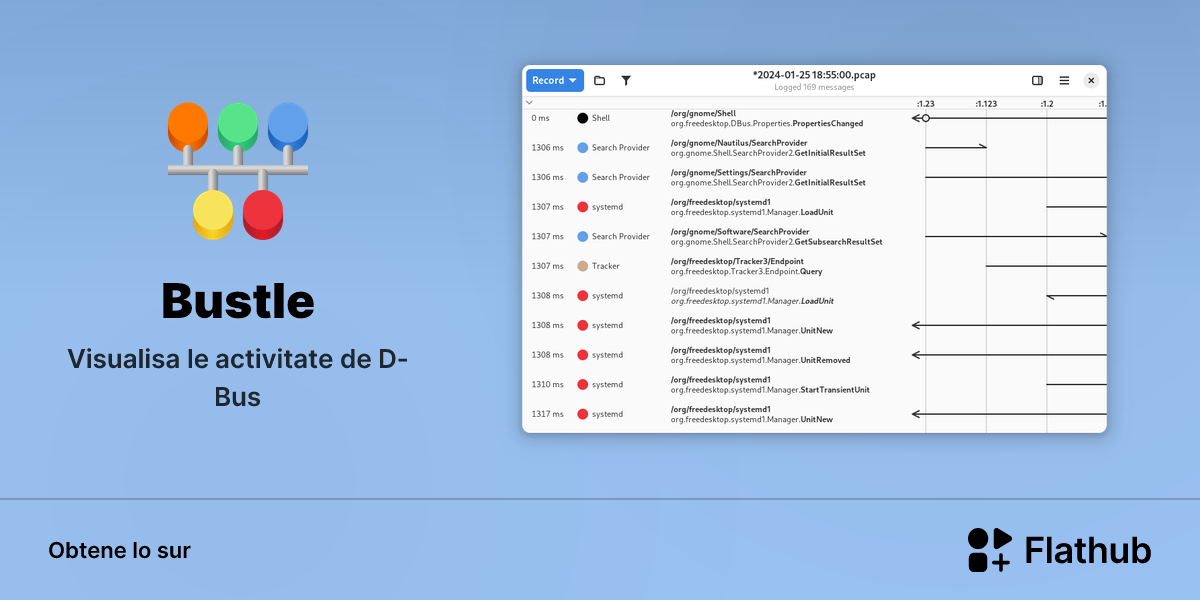This screenshot has height=600, width=1200.
Task: Collapse the column header chevron below Record
Action: coord(530,102)
